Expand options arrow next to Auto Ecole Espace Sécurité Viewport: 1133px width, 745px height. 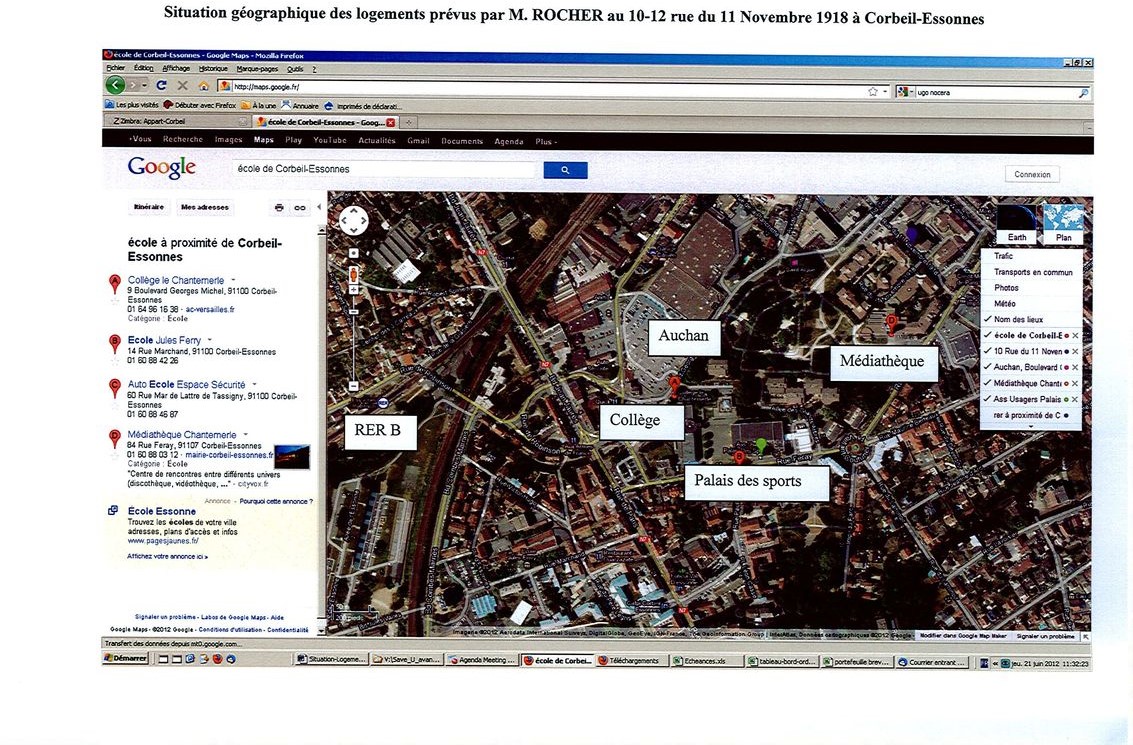pos(254,385)
